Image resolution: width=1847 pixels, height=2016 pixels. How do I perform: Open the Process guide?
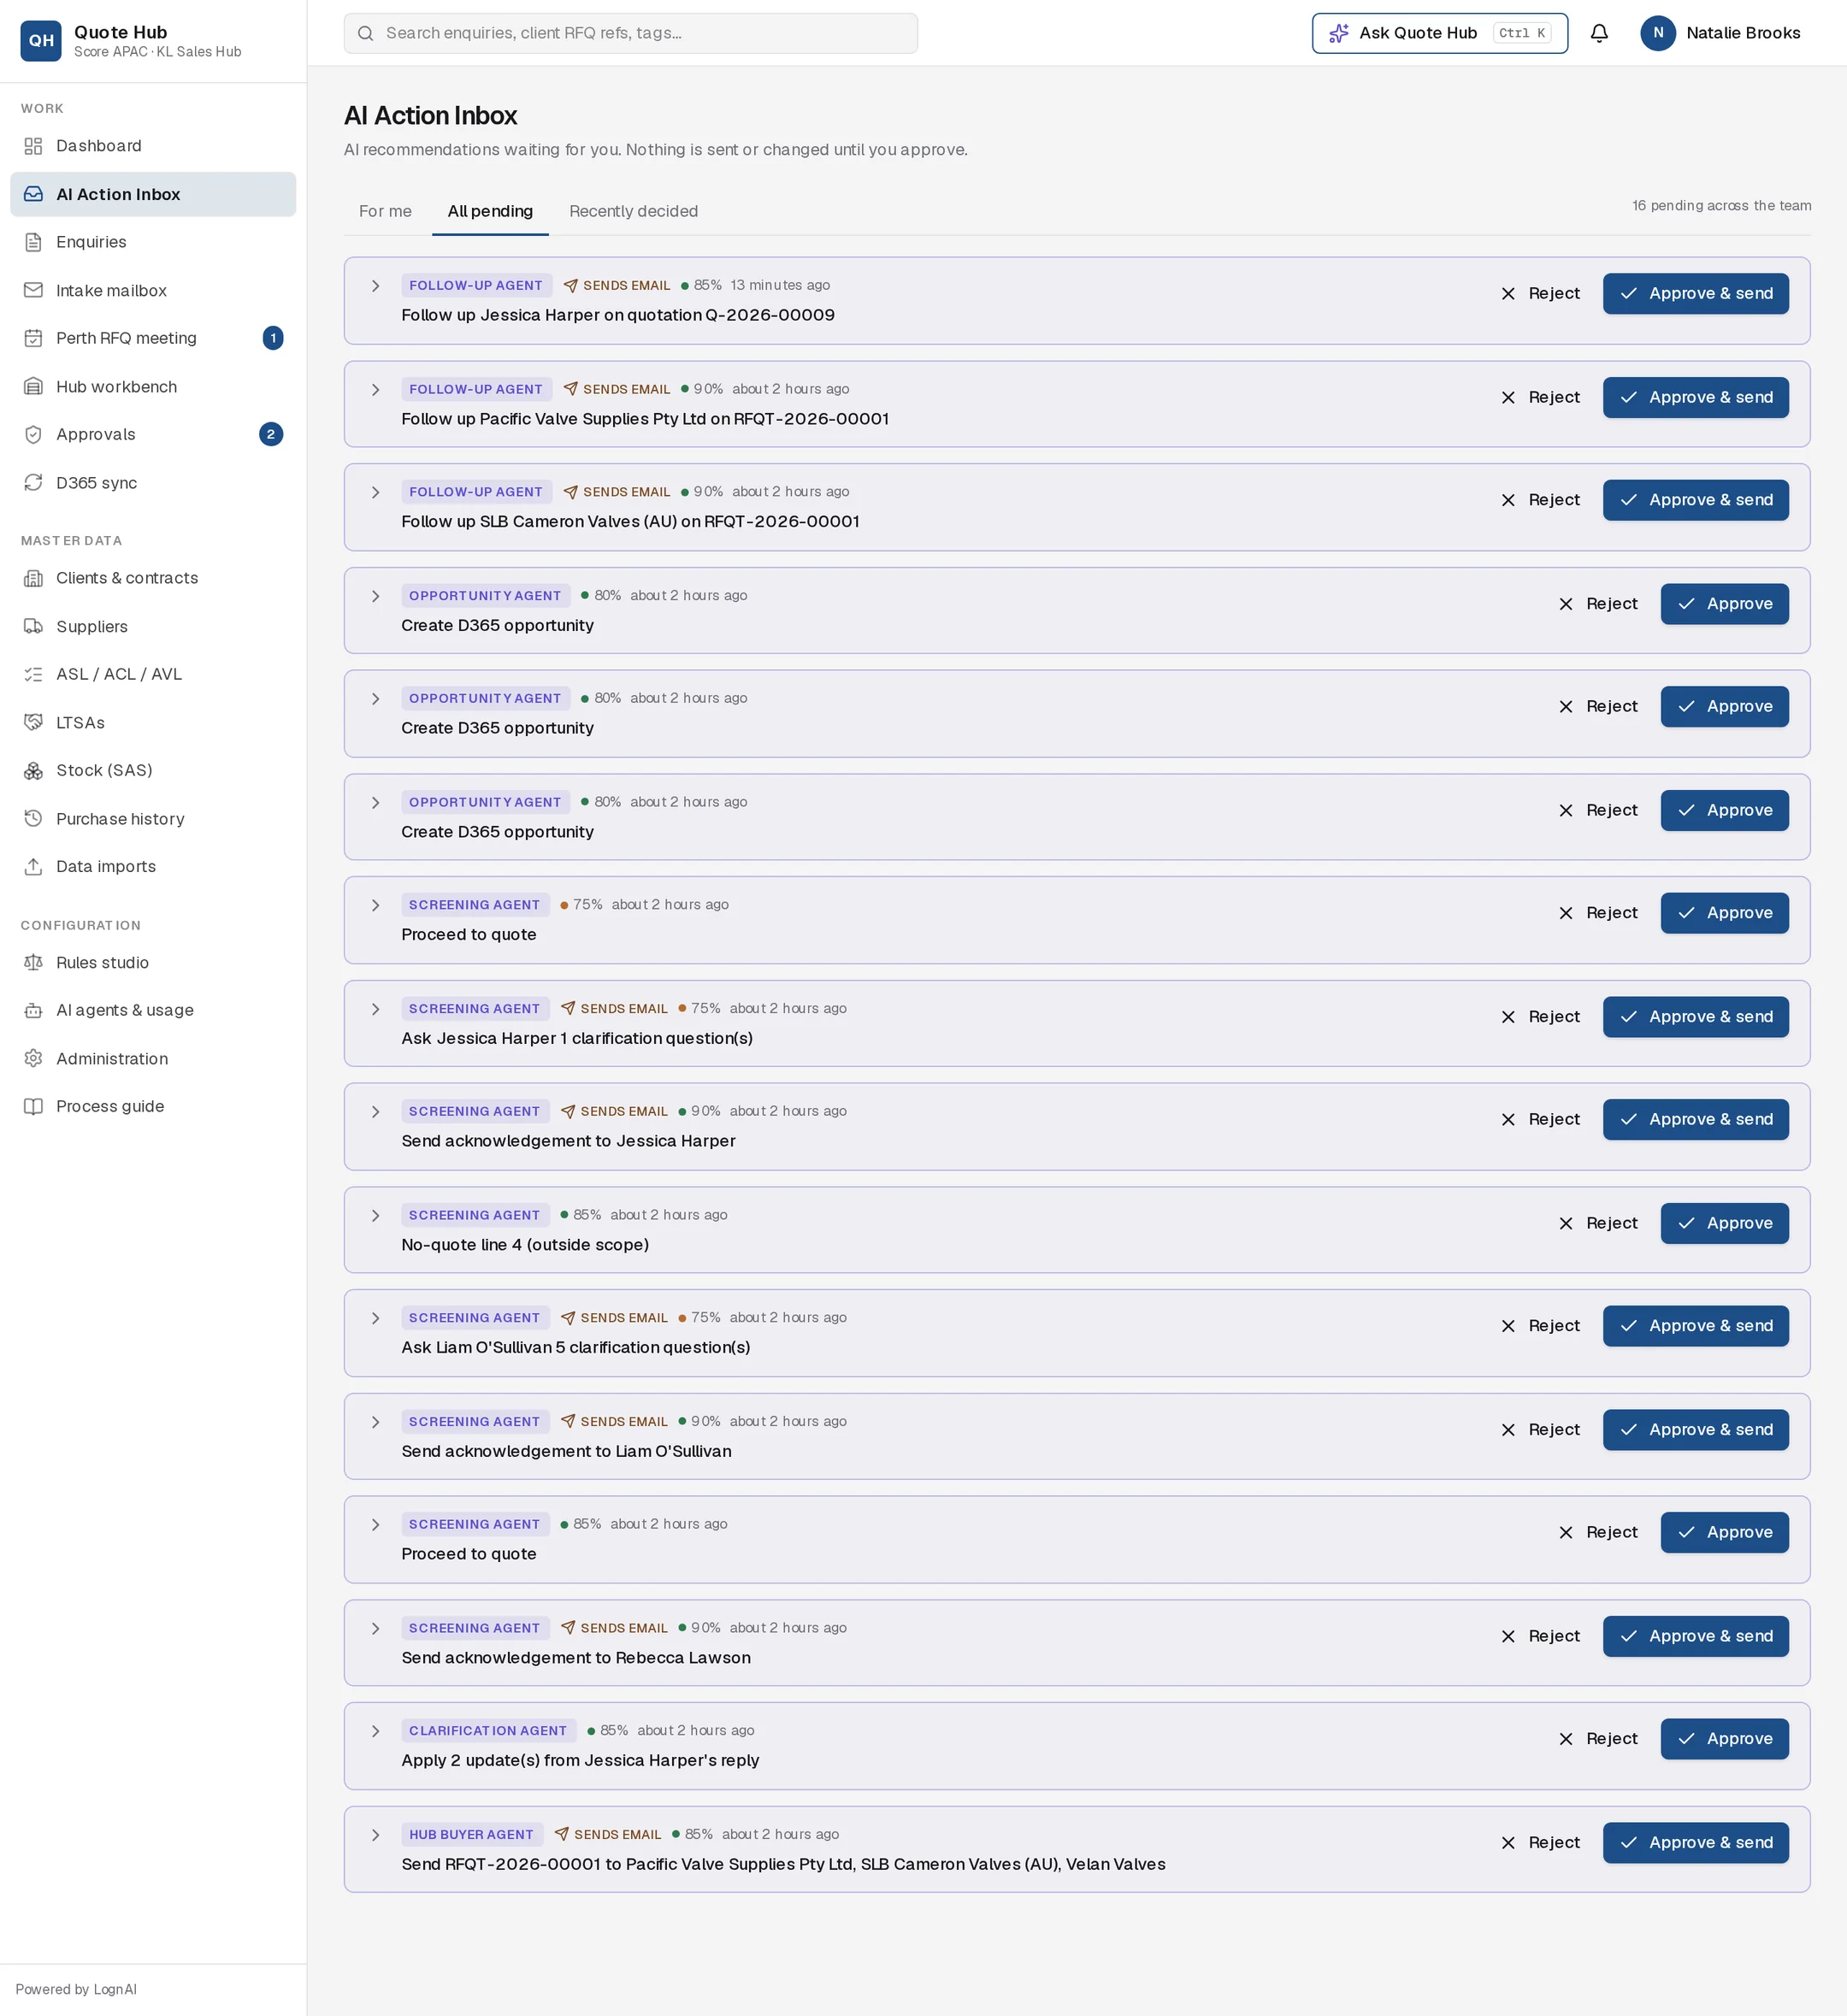click(x=153, y=1106)
